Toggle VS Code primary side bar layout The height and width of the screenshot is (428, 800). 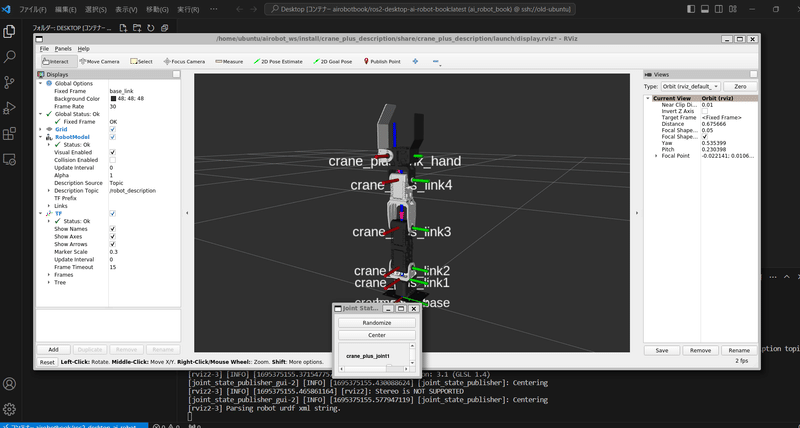(691, 9)
